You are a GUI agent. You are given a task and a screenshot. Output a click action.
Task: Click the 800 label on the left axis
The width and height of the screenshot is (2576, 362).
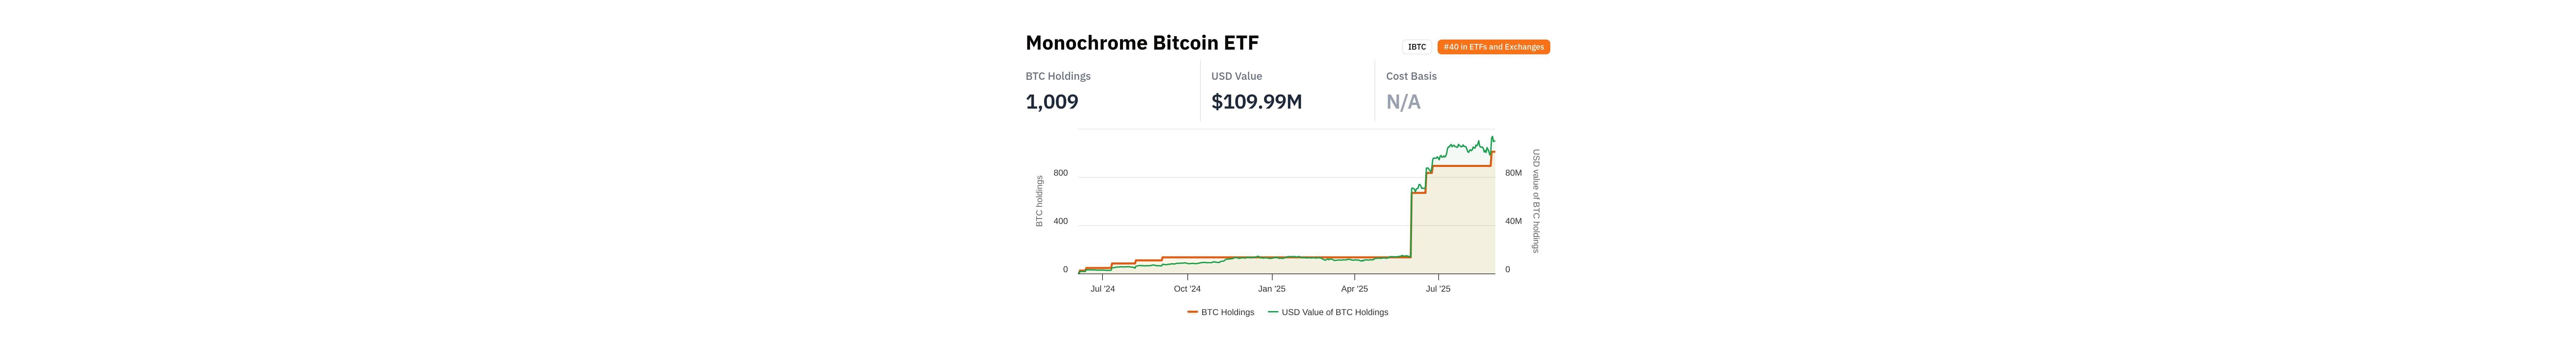[x=1060, y=173]
